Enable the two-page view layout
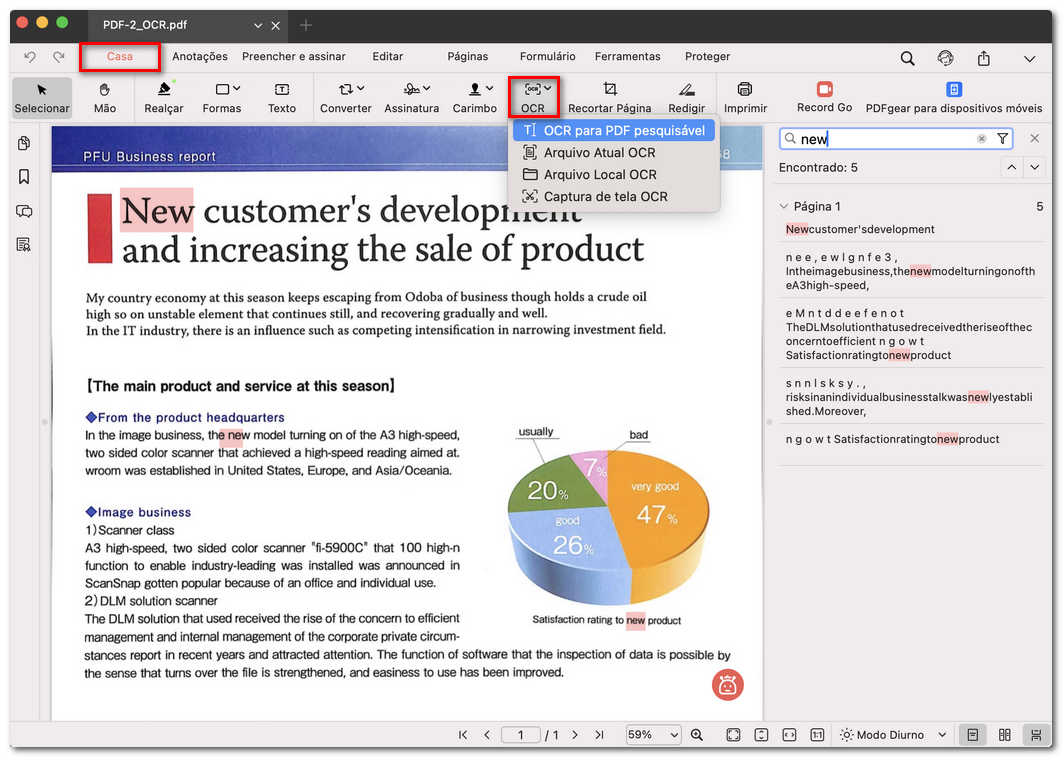 (1004, 734)
